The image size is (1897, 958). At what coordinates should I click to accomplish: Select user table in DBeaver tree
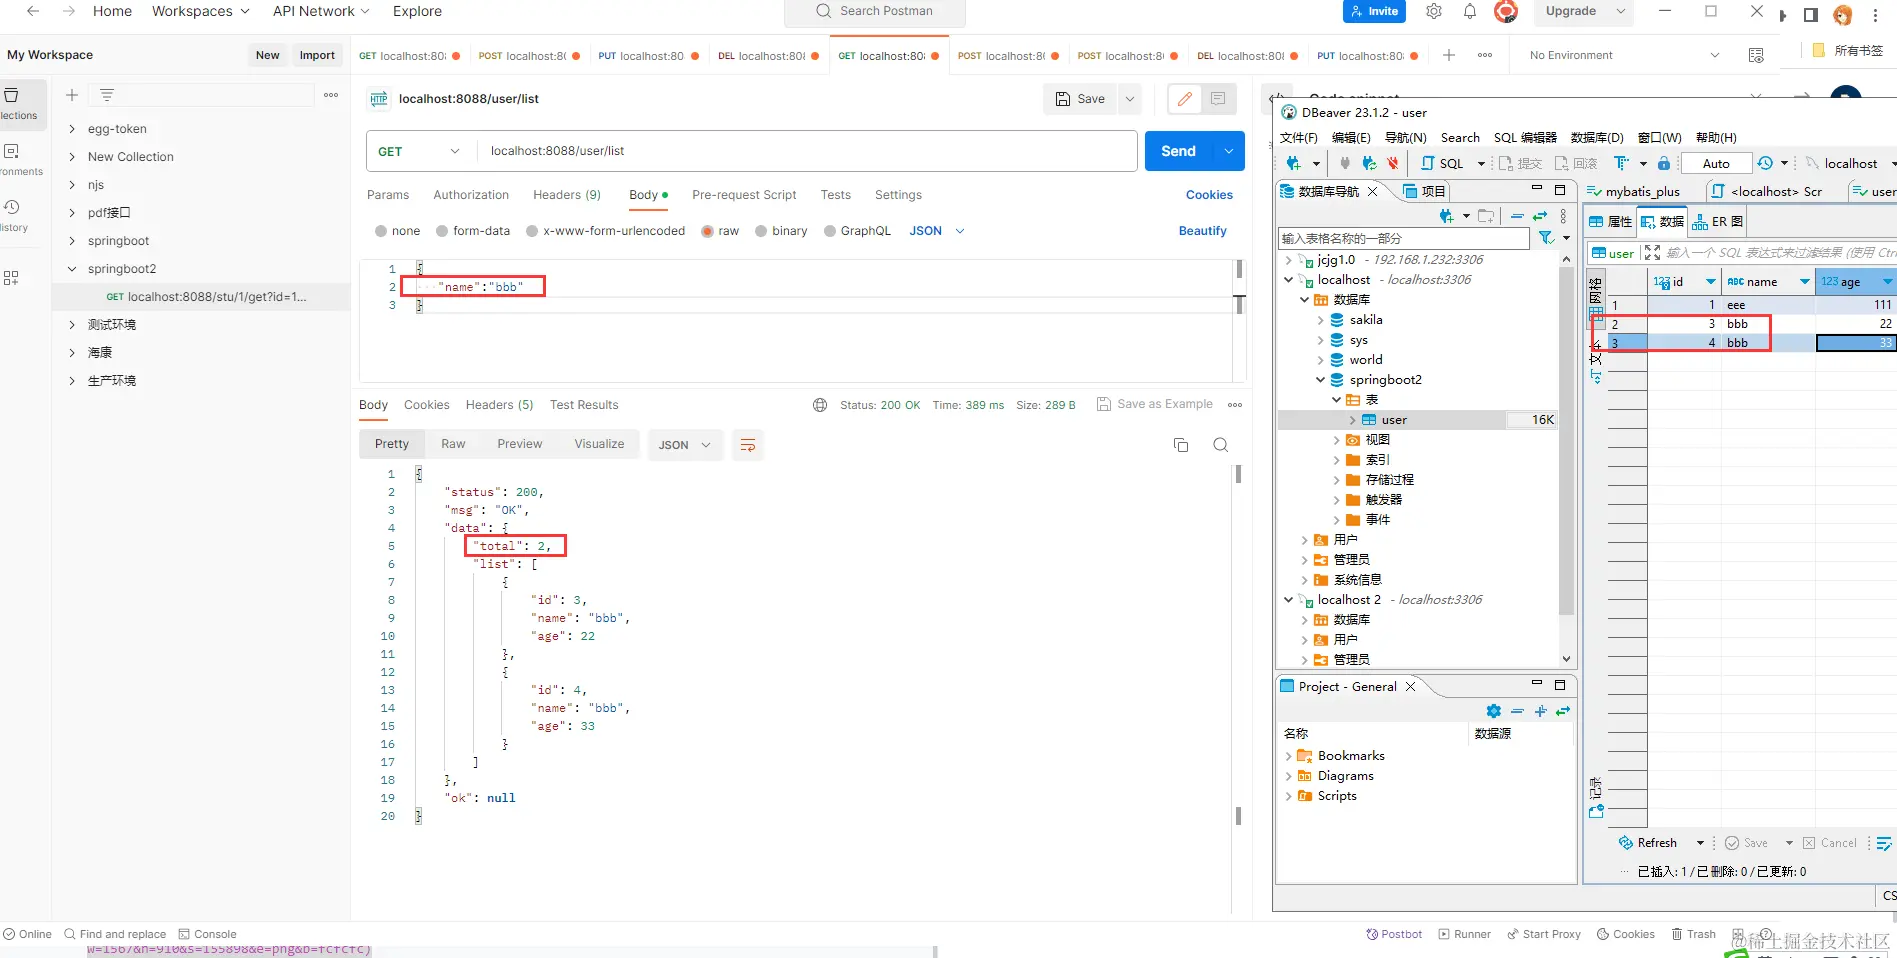pyautogui.click(x=1394, y=420)
